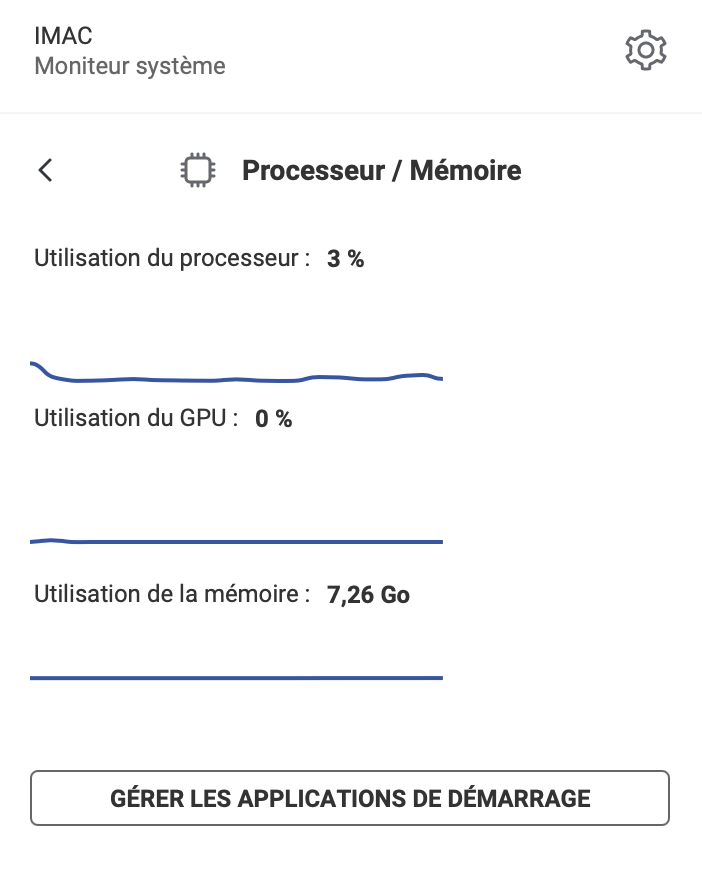
Task: Click the Utilisation de la mémoire label
Action: pyautogui.click(x=172, y=594)
